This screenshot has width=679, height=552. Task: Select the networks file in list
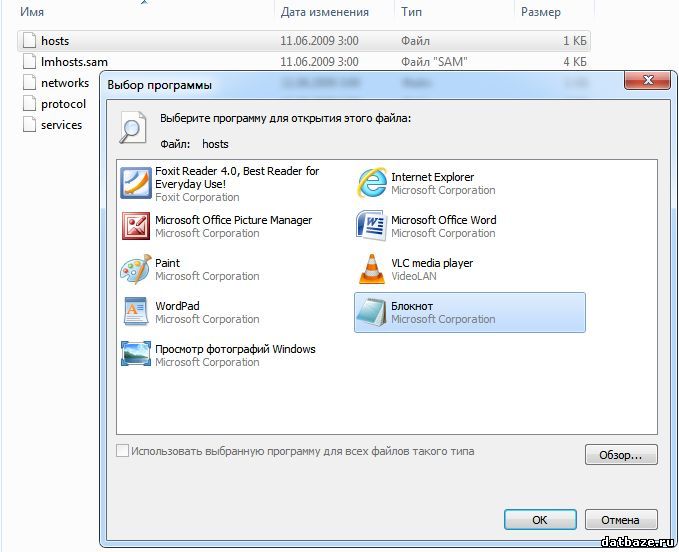click(x=64, y=83)
